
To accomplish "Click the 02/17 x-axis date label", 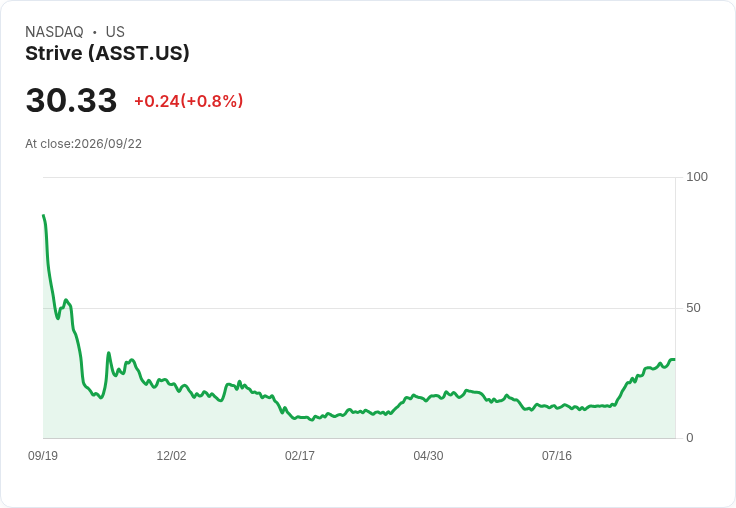I will tap(299, 455).
